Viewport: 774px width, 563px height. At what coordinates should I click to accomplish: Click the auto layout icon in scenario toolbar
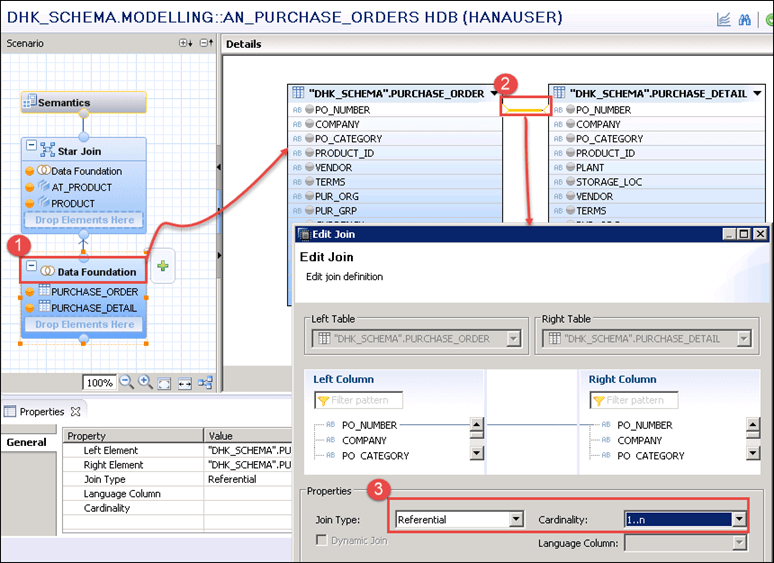(204, 382)
